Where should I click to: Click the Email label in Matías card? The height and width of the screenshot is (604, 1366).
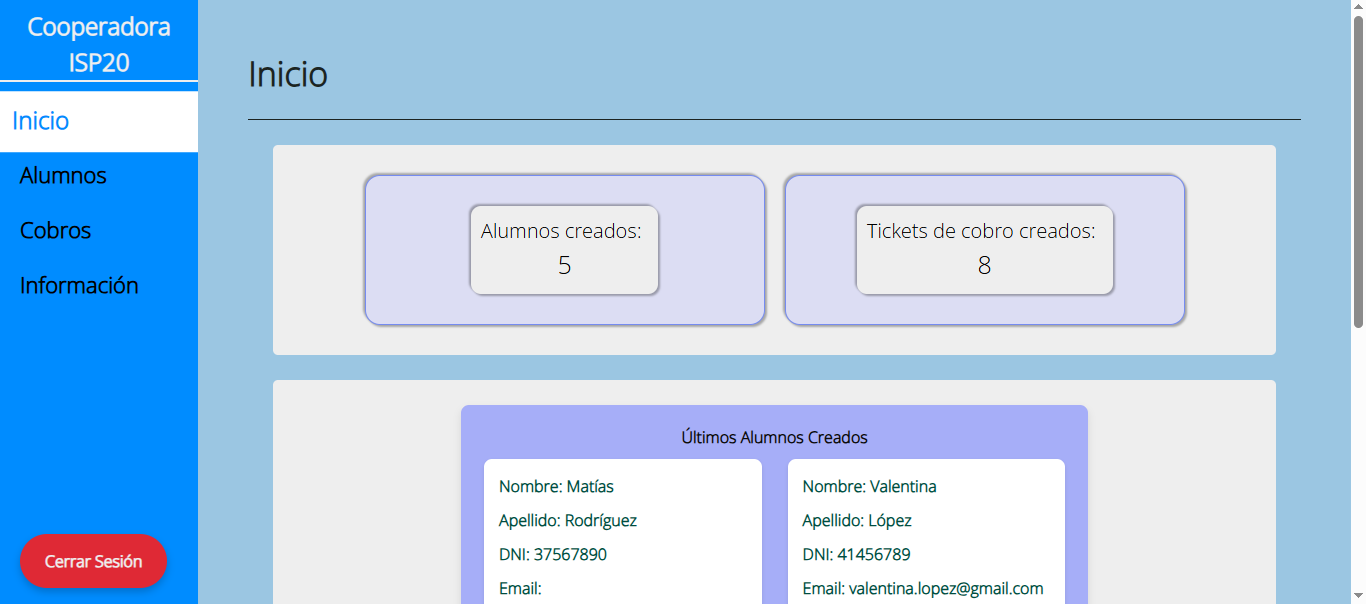(x=520, y=589)
